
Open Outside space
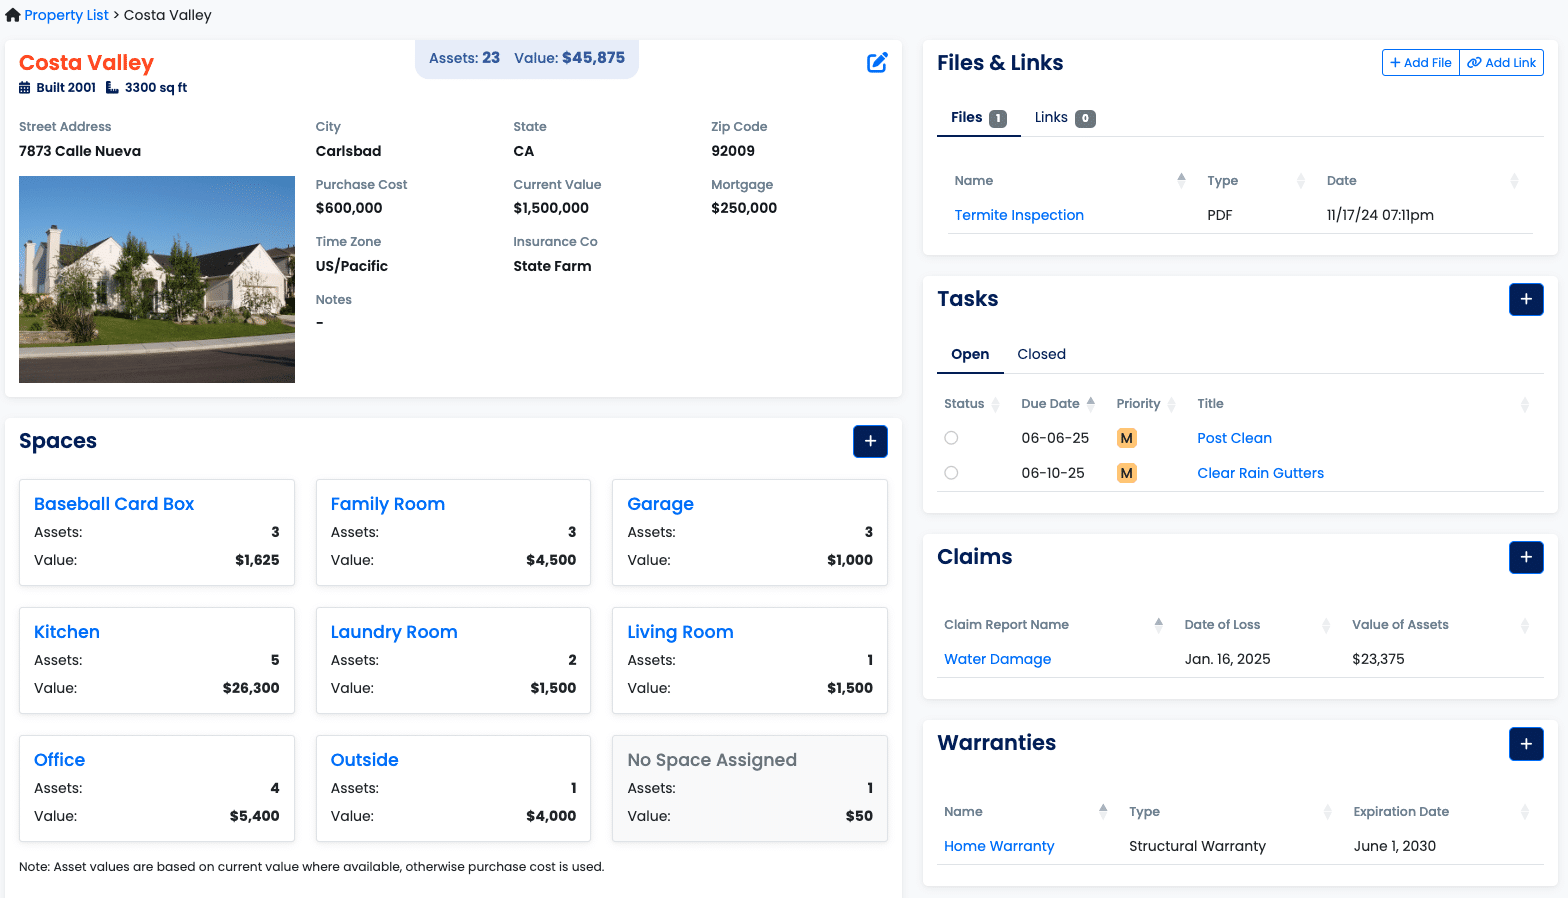coord(364,760)
